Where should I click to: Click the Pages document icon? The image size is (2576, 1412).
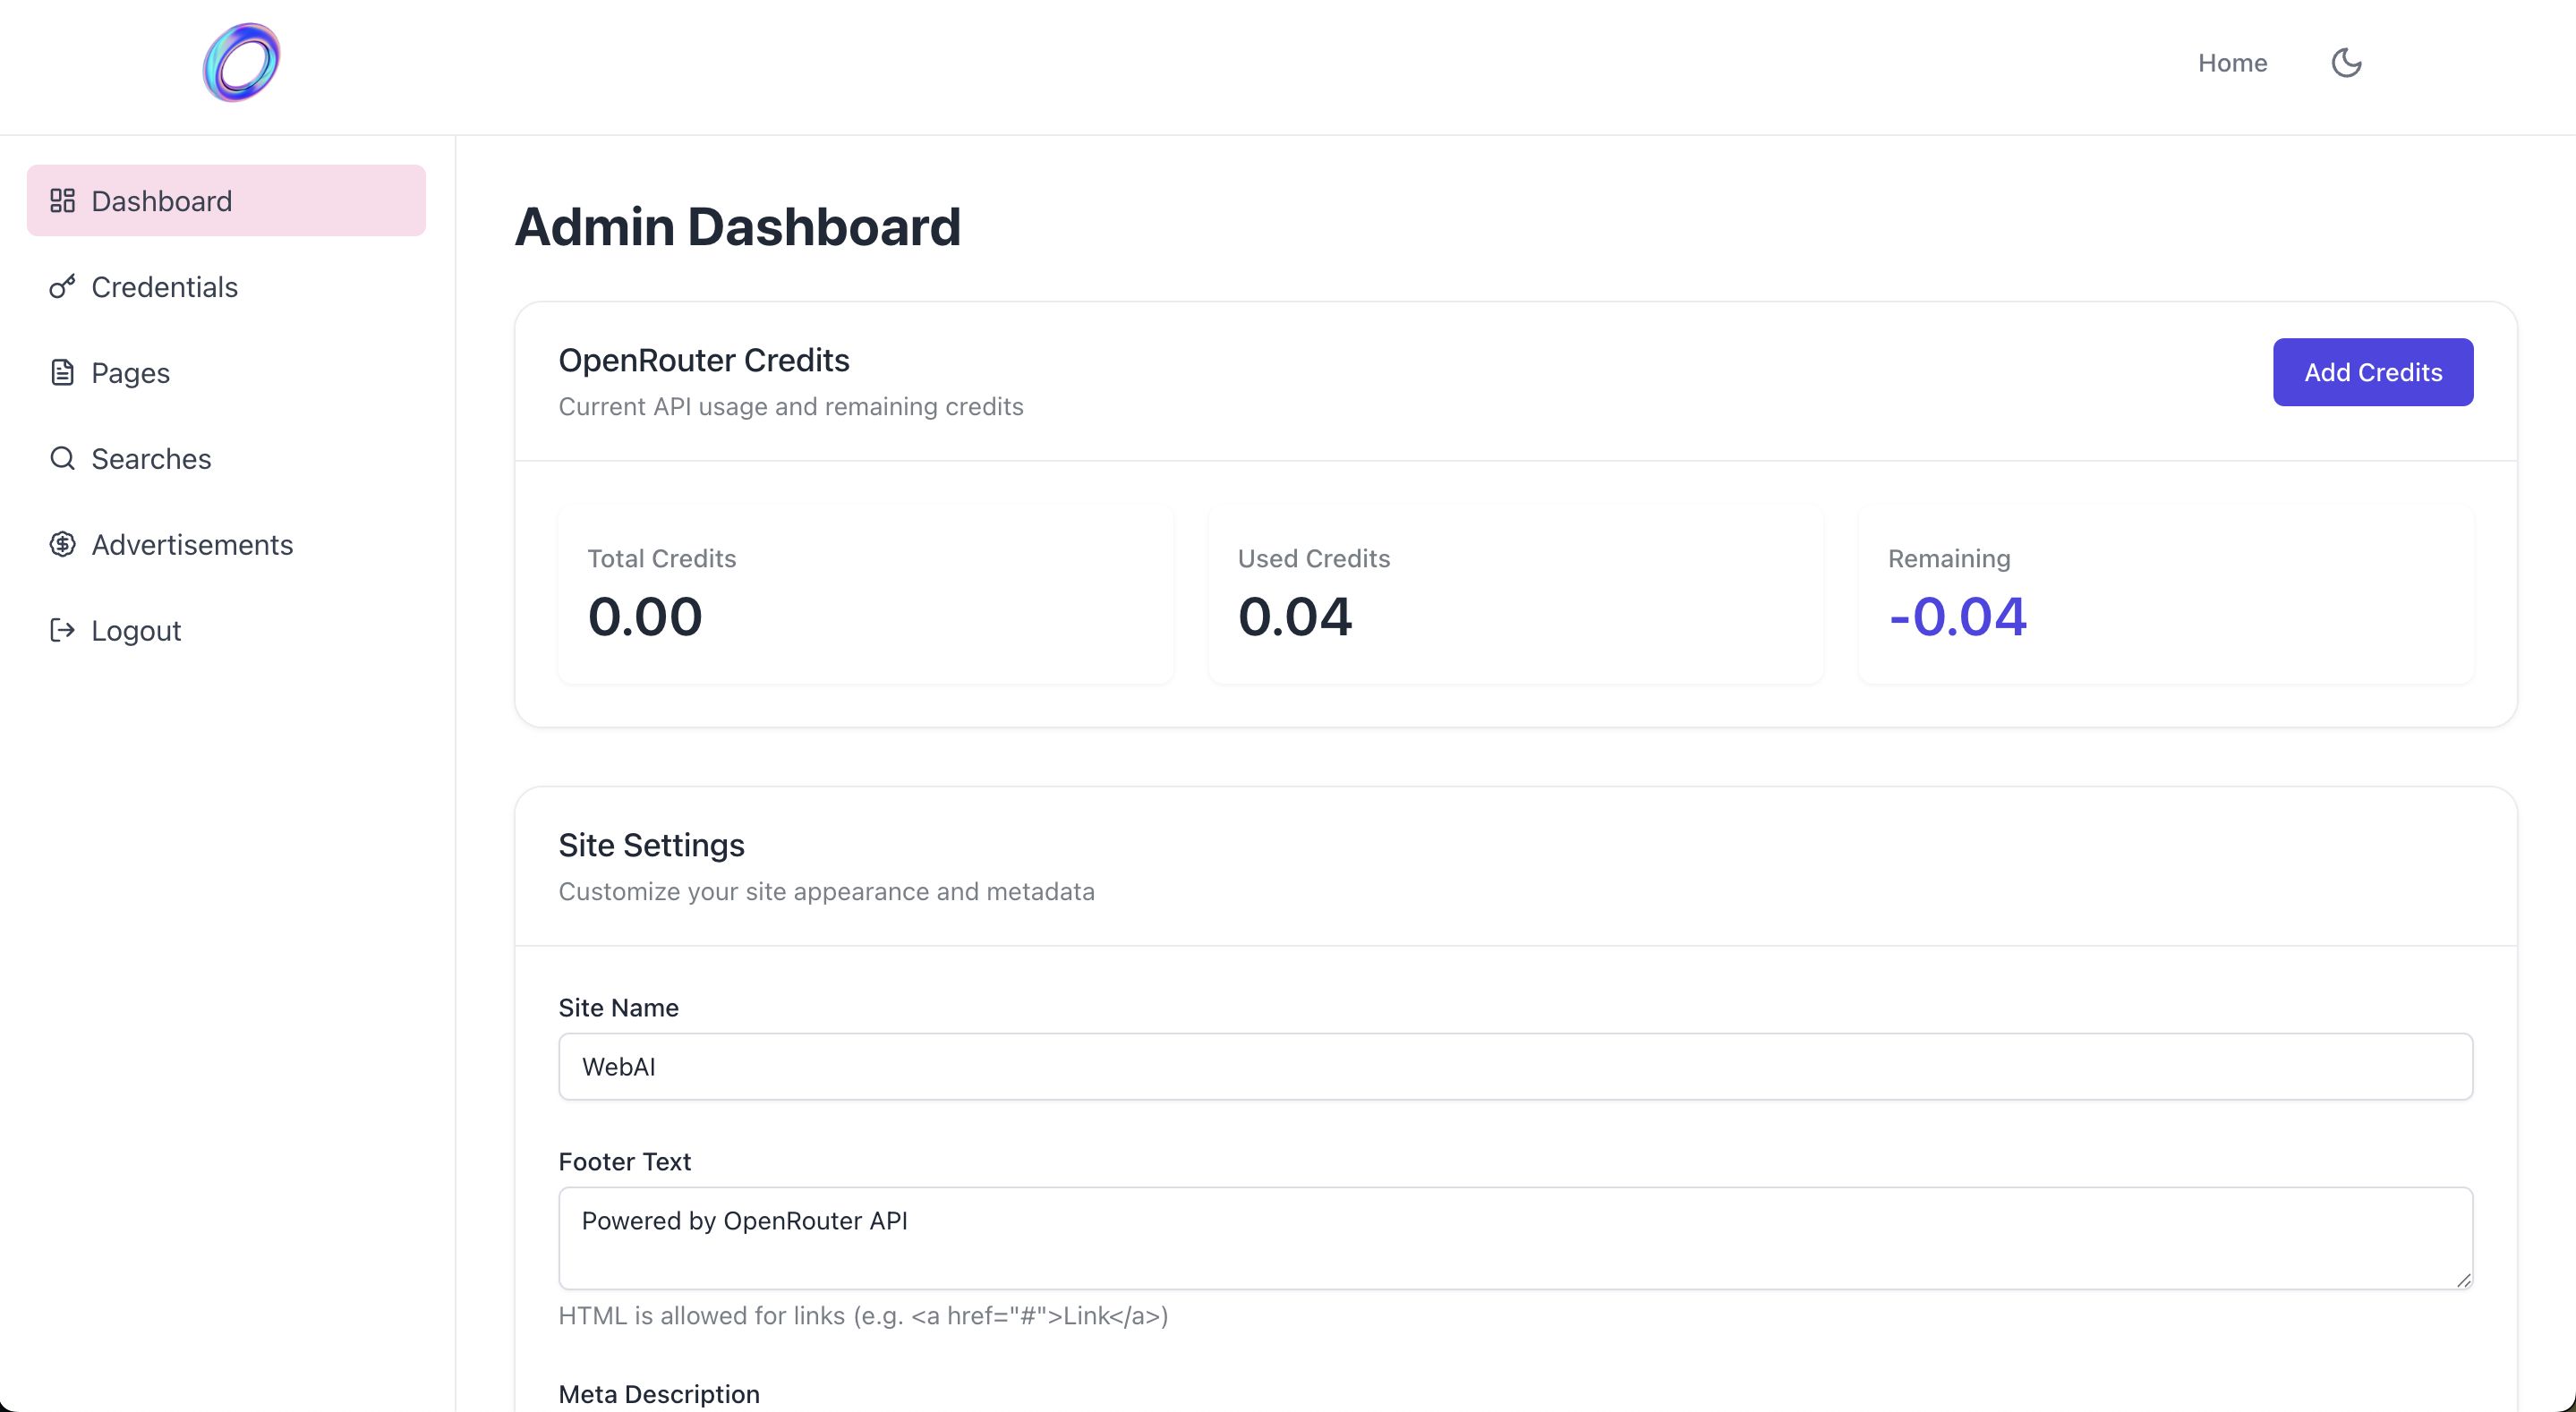click(x=62, y=373)
